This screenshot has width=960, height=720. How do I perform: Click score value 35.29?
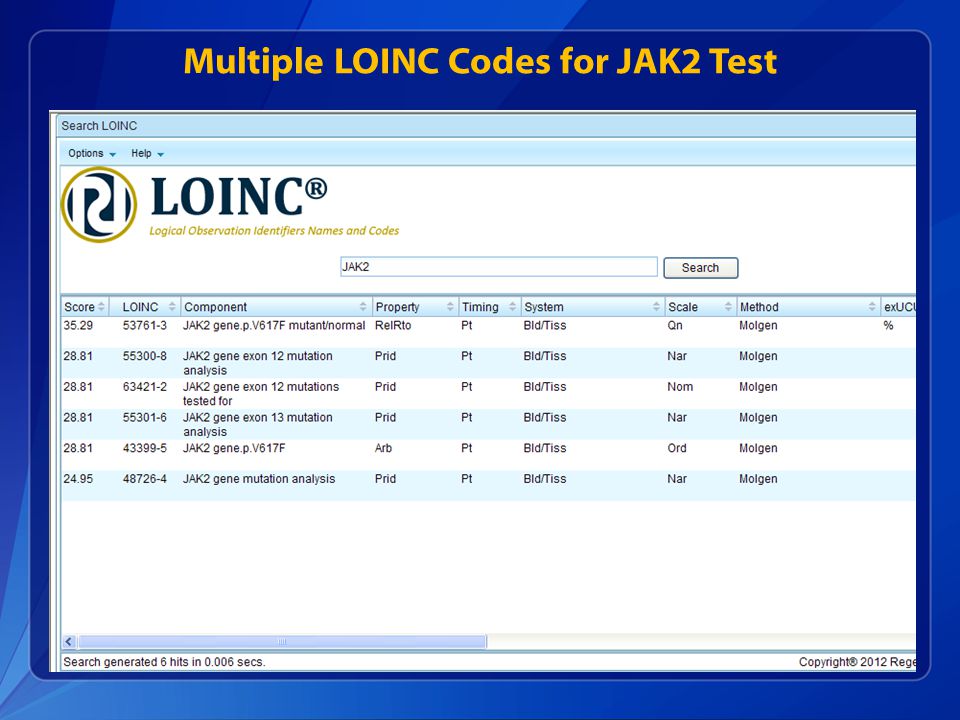[78, 326]
